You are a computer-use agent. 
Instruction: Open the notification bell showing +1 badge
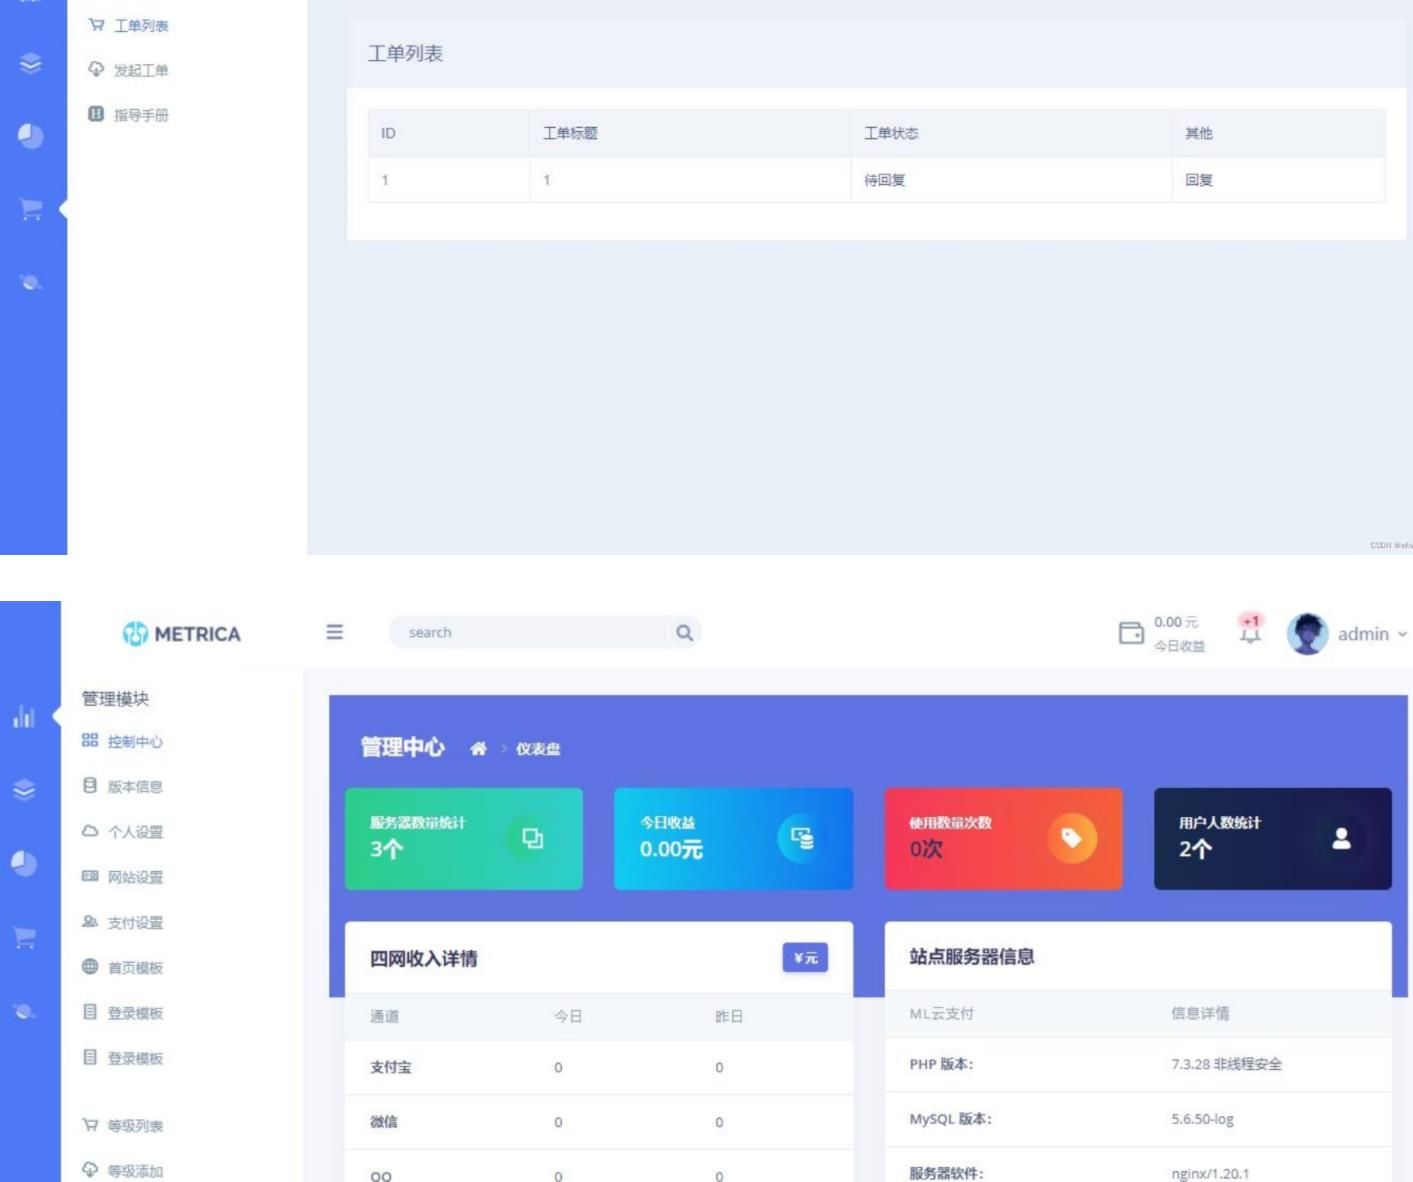point(1251,633)
